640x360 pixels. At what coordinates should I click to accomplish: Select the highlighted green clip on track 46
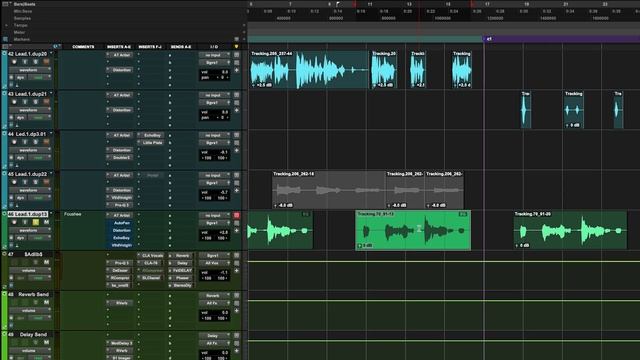click(413, 230)
